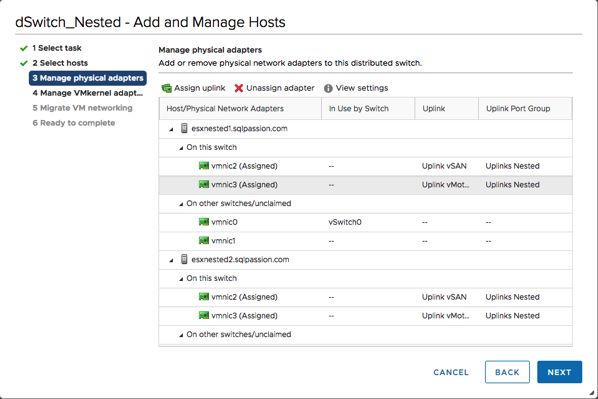The height and width of the screenshot is (399, 598).
Task: Select vmnic2 (Assigned) row under esxnested2
Action: click(365, 297)
